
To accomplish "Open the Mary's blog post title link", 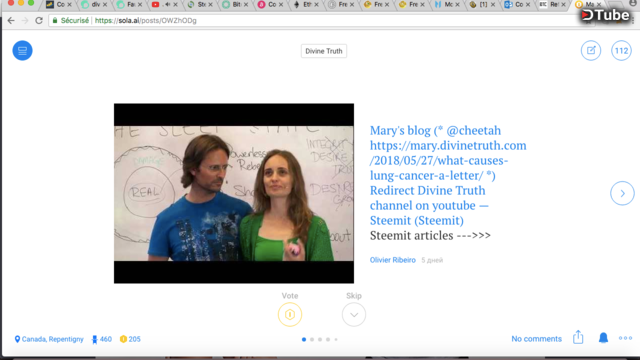I will (448, 175).
